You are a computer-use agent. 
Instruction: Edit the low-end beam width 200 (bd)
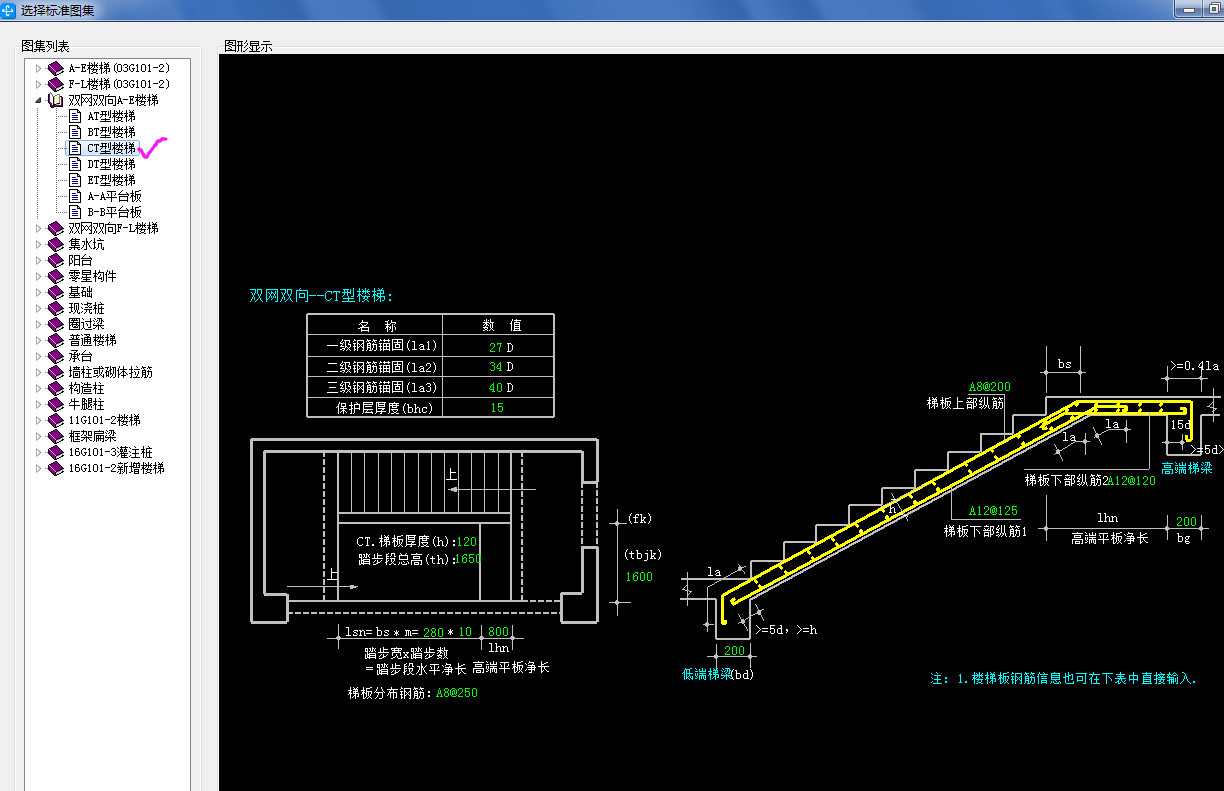[735, 651]
